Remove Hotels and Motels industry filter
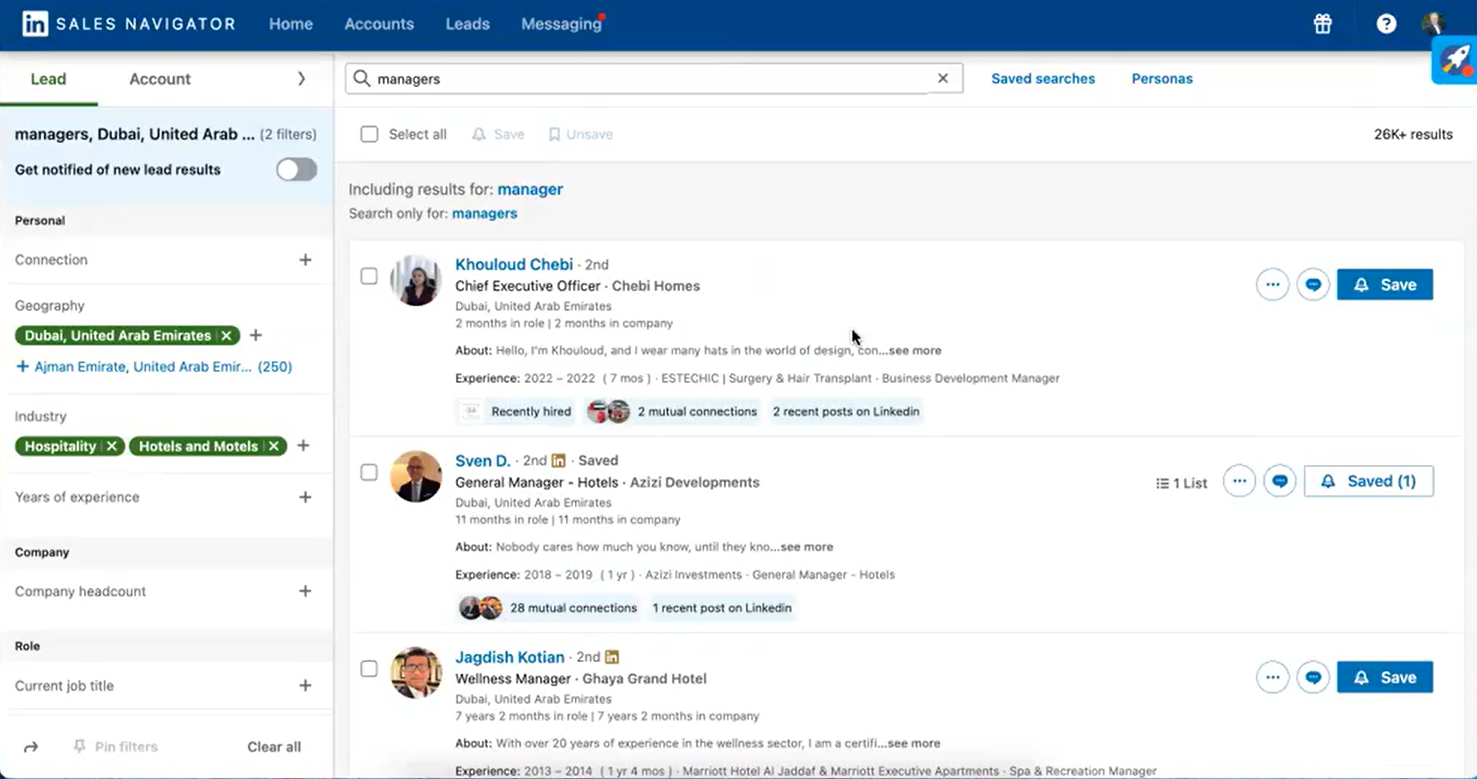Image resolution: width=1477 pixels, height=779 pixels. click(x=274, y=446)
